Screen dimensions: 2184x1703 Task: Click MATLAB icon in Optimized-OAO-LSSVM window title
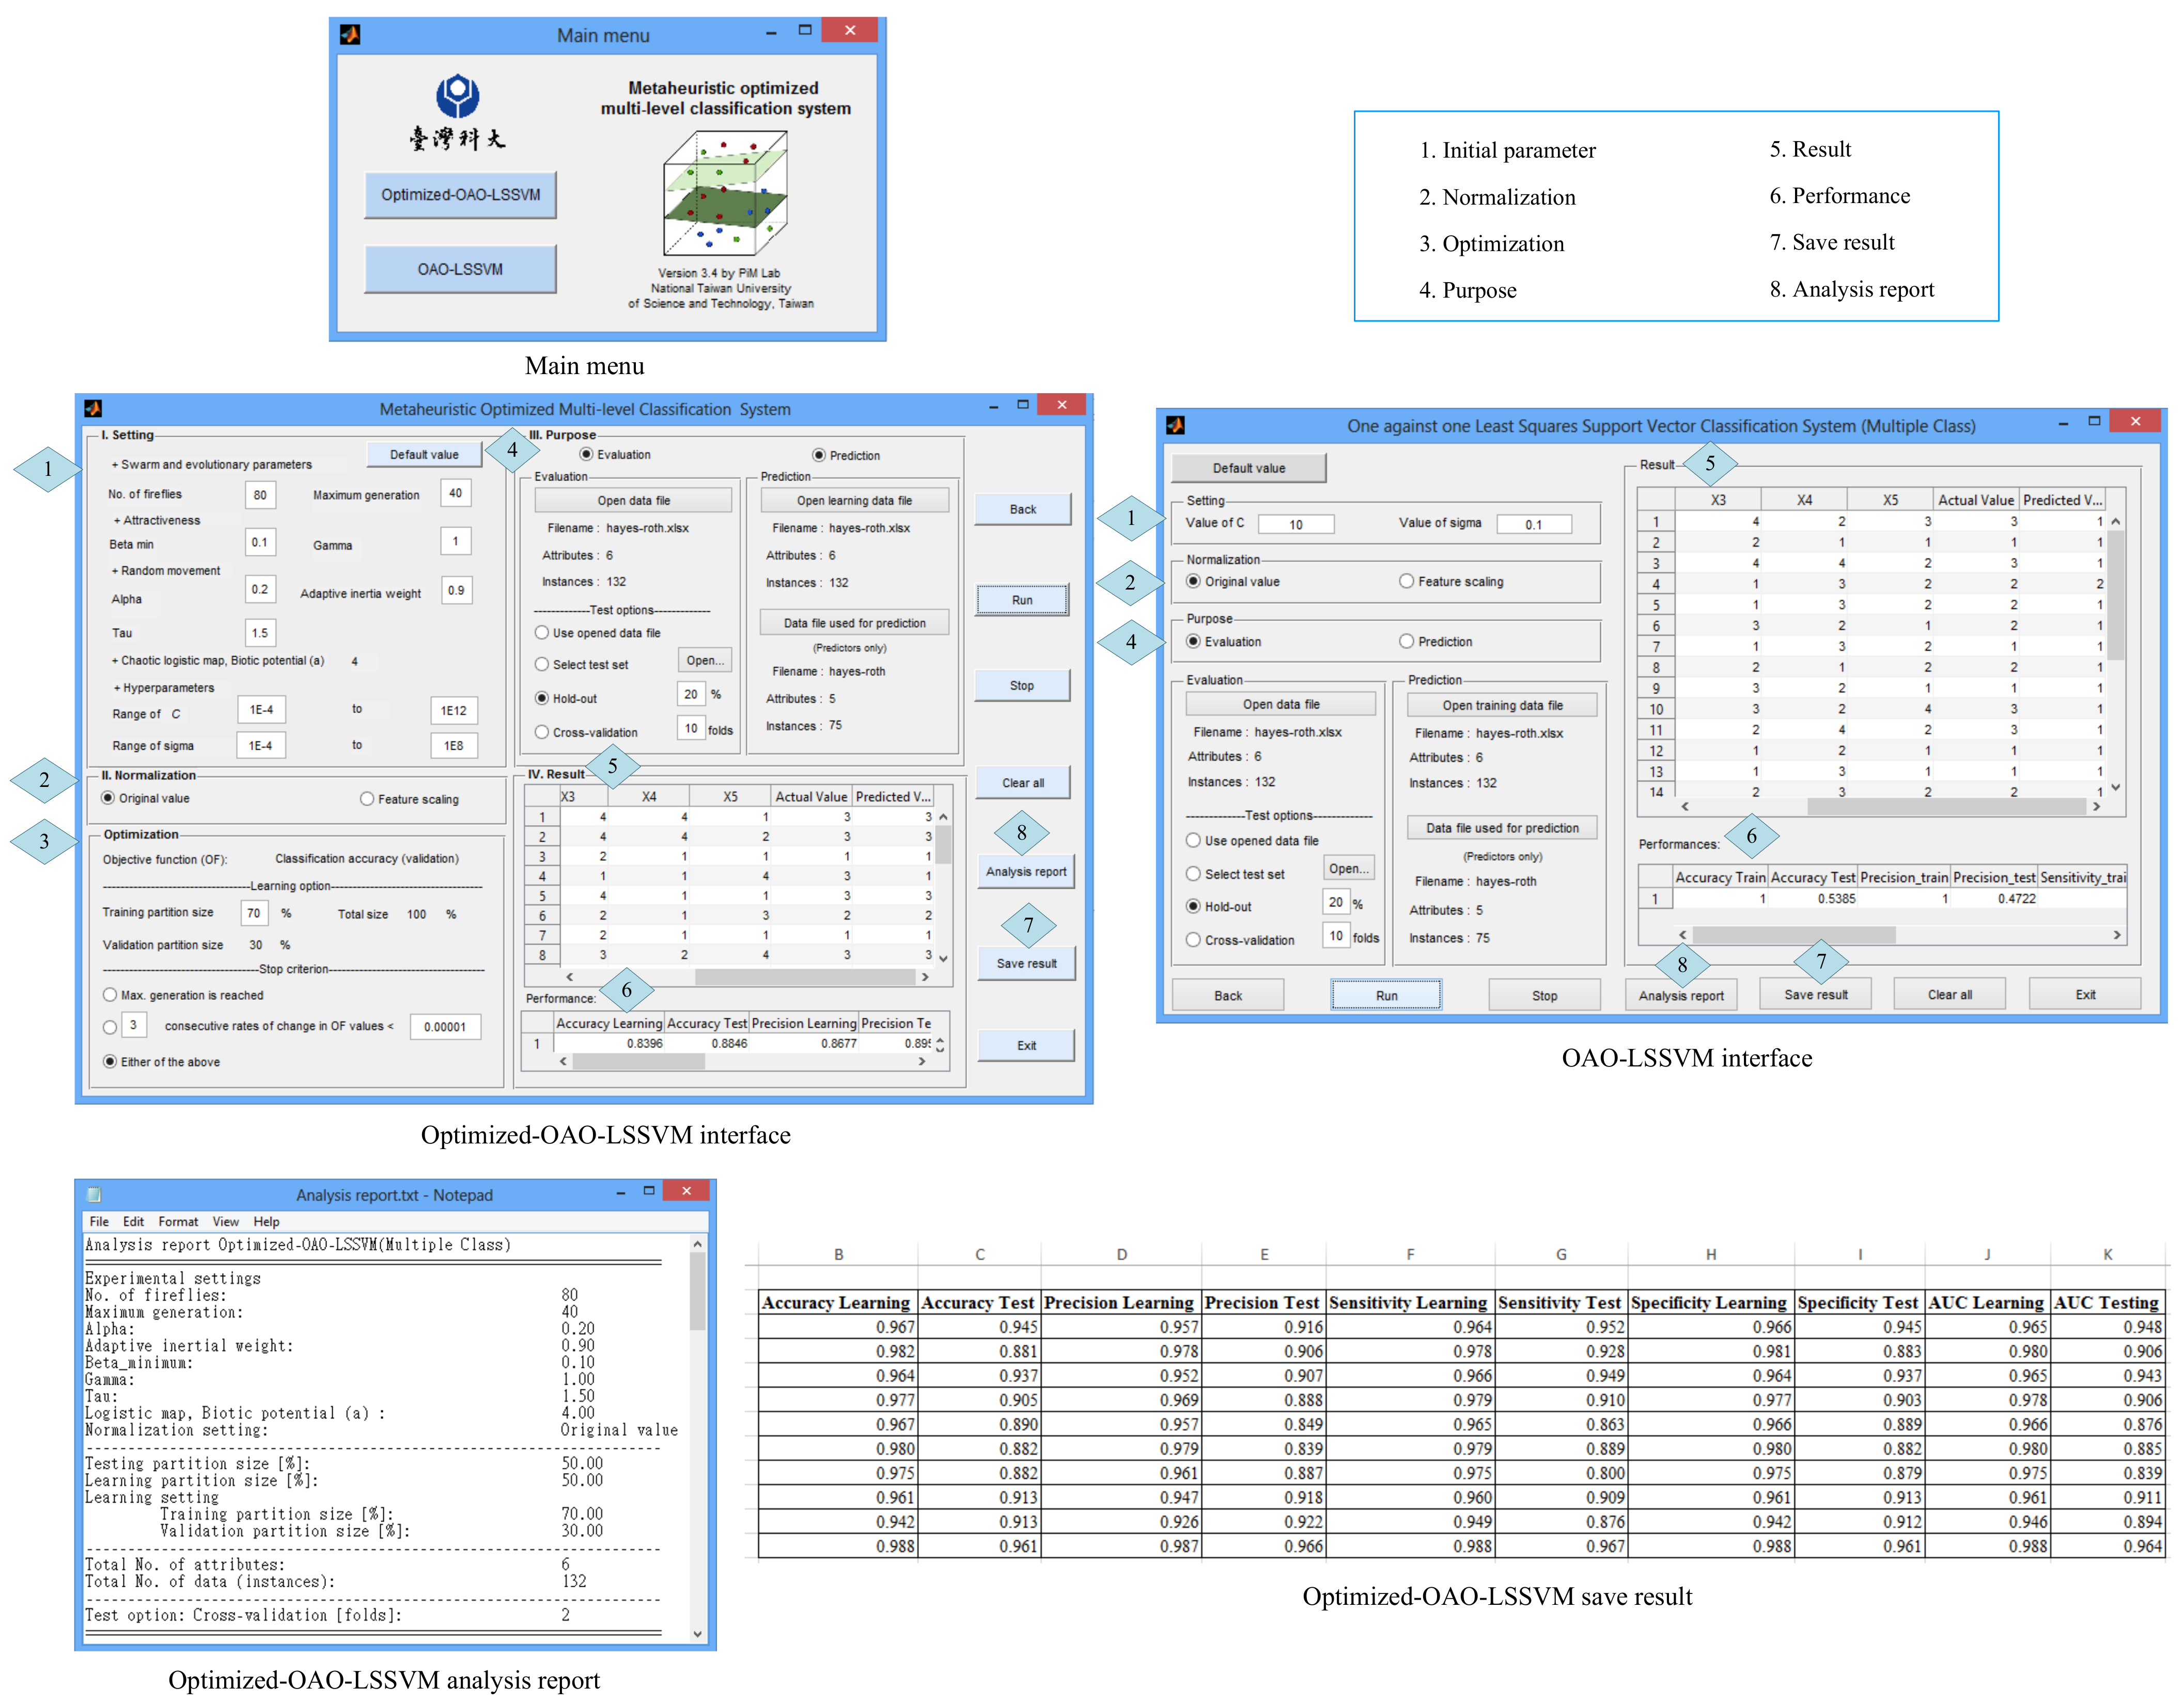tap(93, 409)
